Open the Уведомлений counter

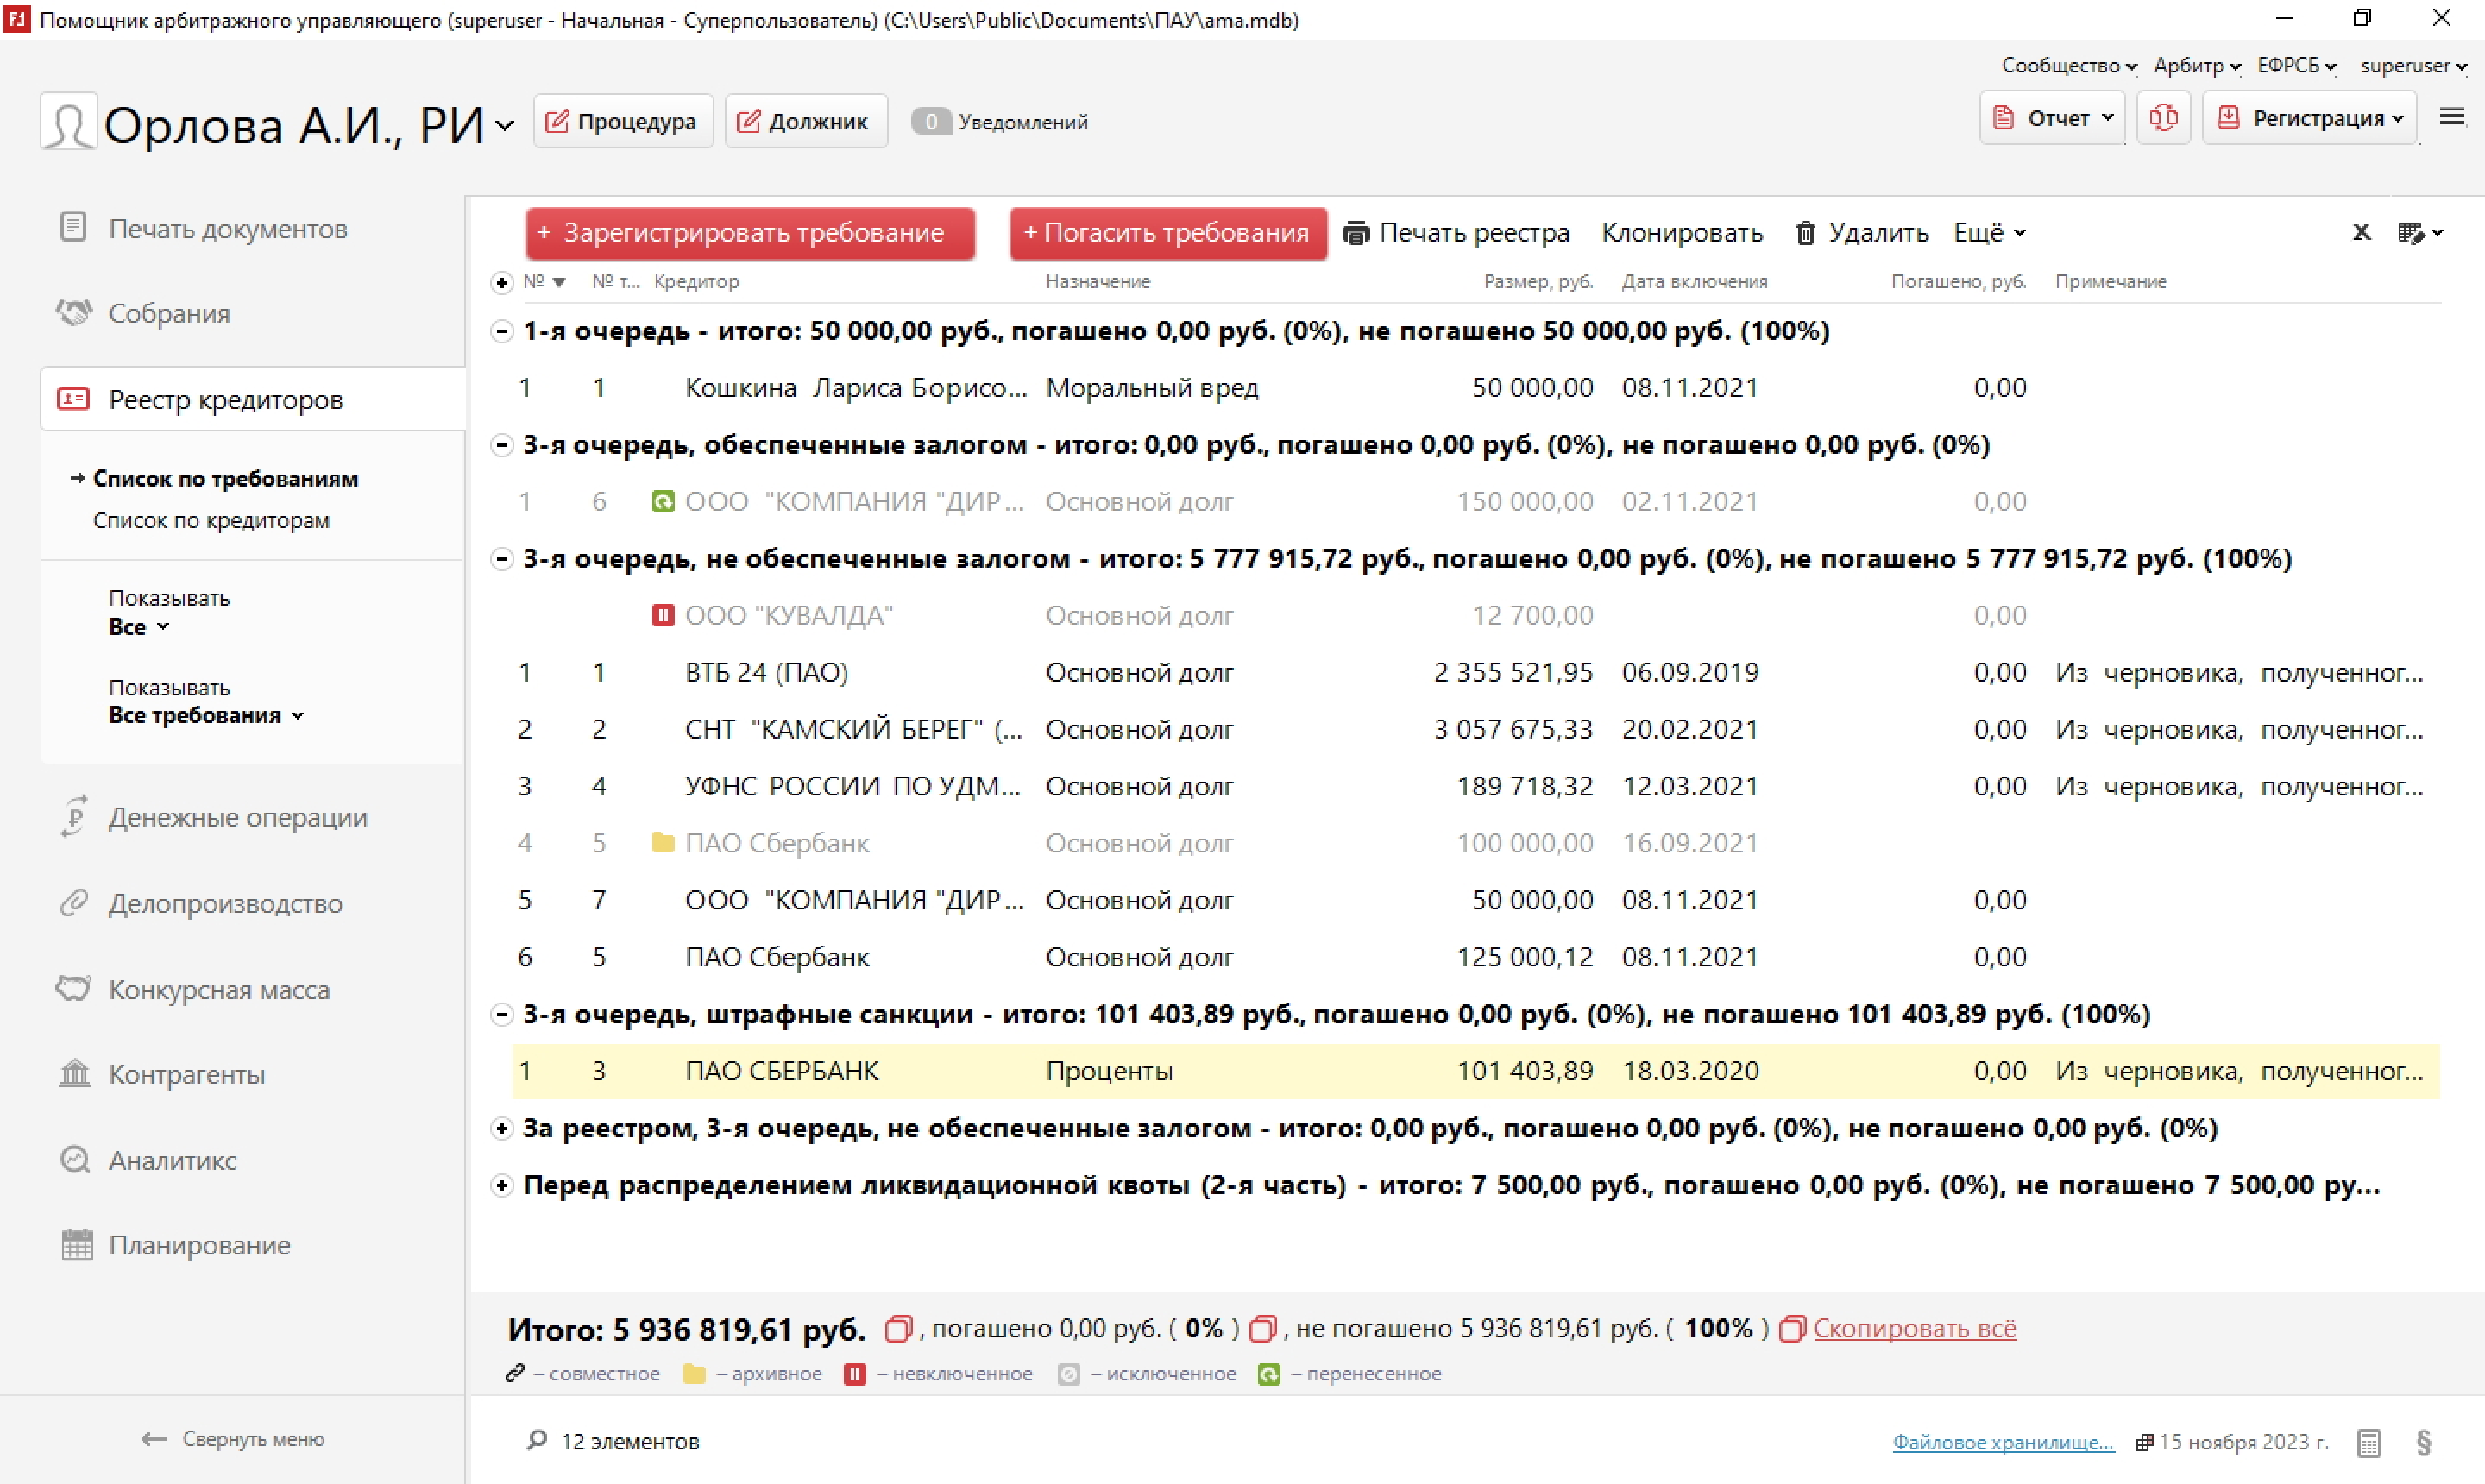click(1000, 121)
